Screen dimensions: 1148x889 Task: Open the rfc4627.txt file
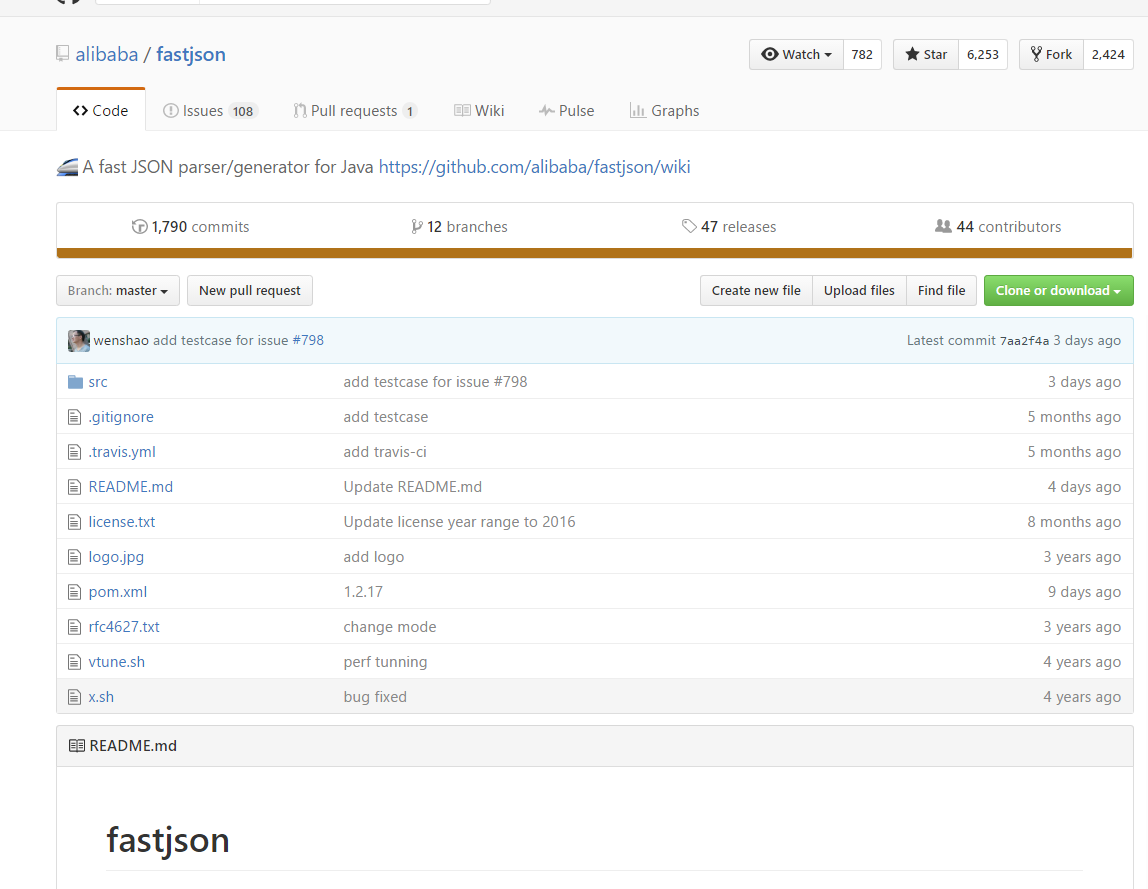point(124,627)
